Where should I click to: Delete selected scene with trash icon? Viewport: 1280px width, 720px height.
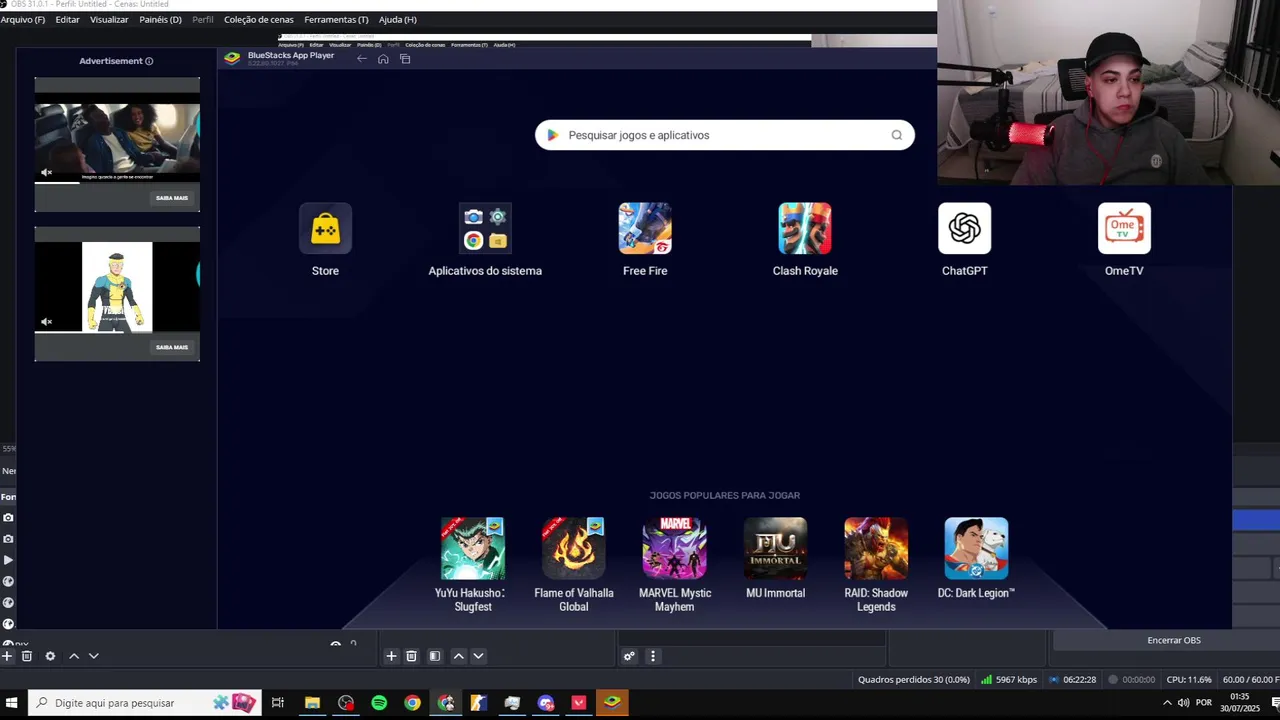[27, 656]
